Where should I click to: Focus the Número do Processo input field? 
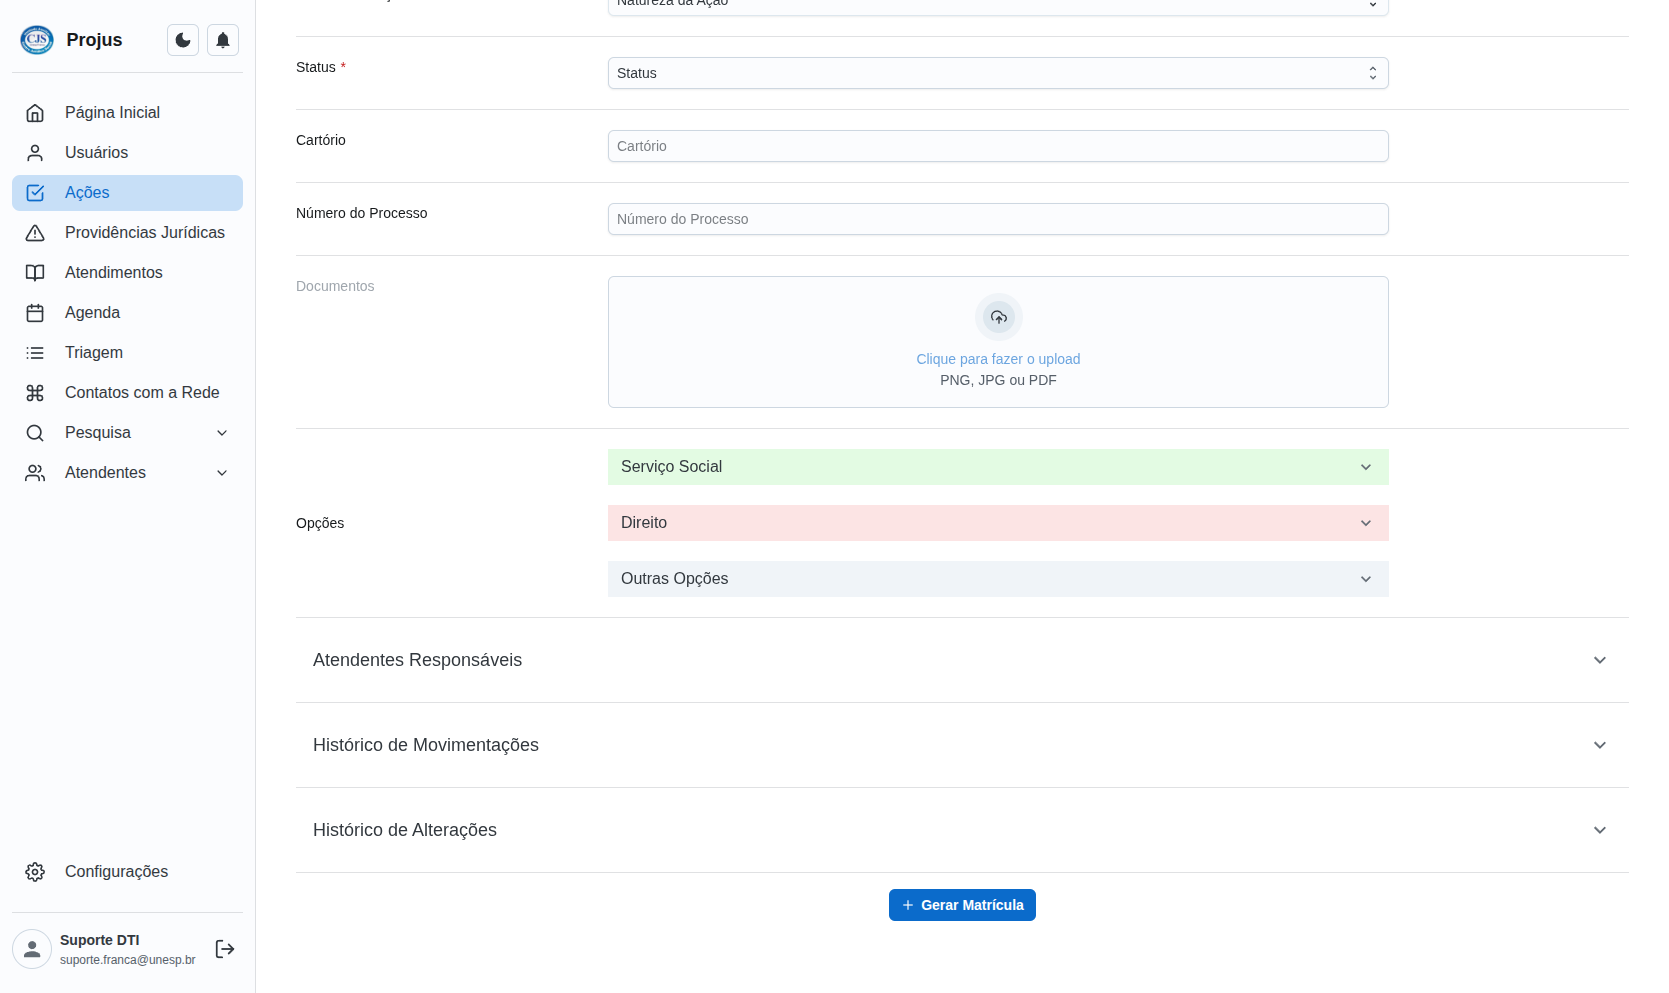coord(997,219)
